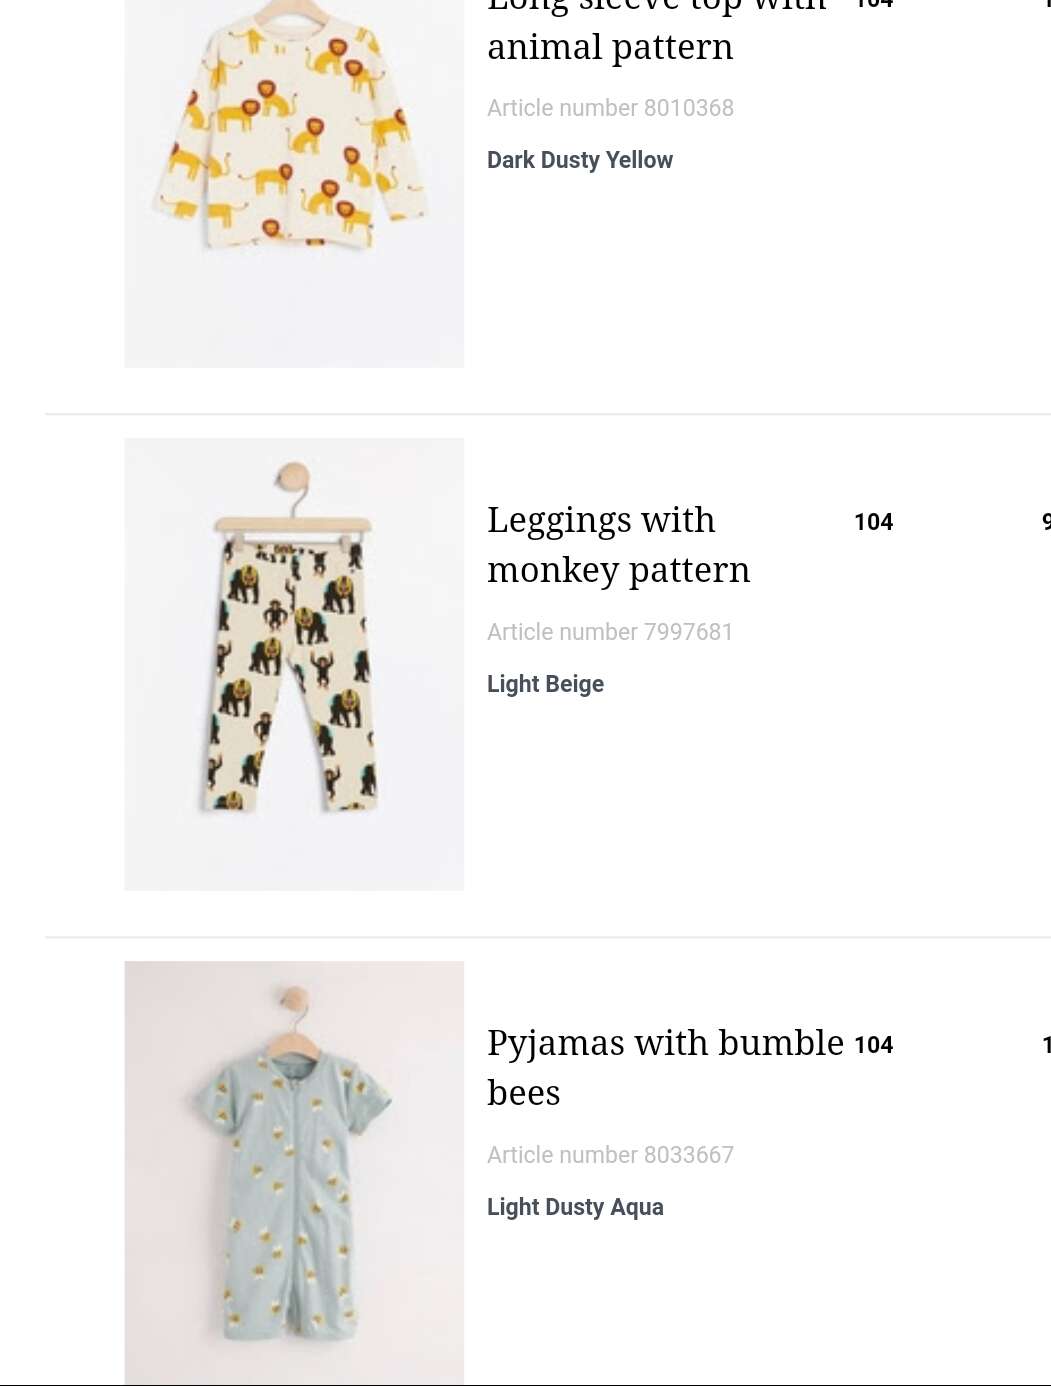Viewport: 1051px width, 1386px height.
Task: Open the "Pyjamas with bumble bees" product title
Action: click(x=666, y=1068)
